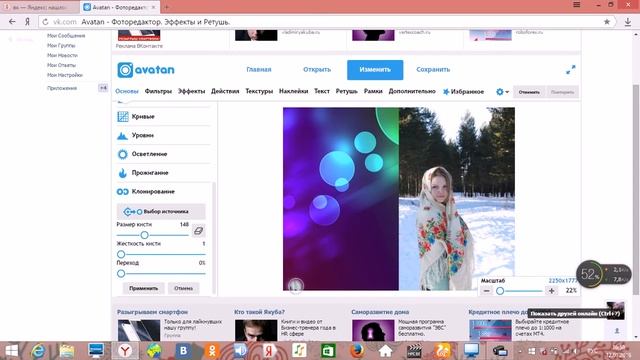Launch Internet Explorer from taskbar
This screenshot has width=640, height=360.
[38, 351]
